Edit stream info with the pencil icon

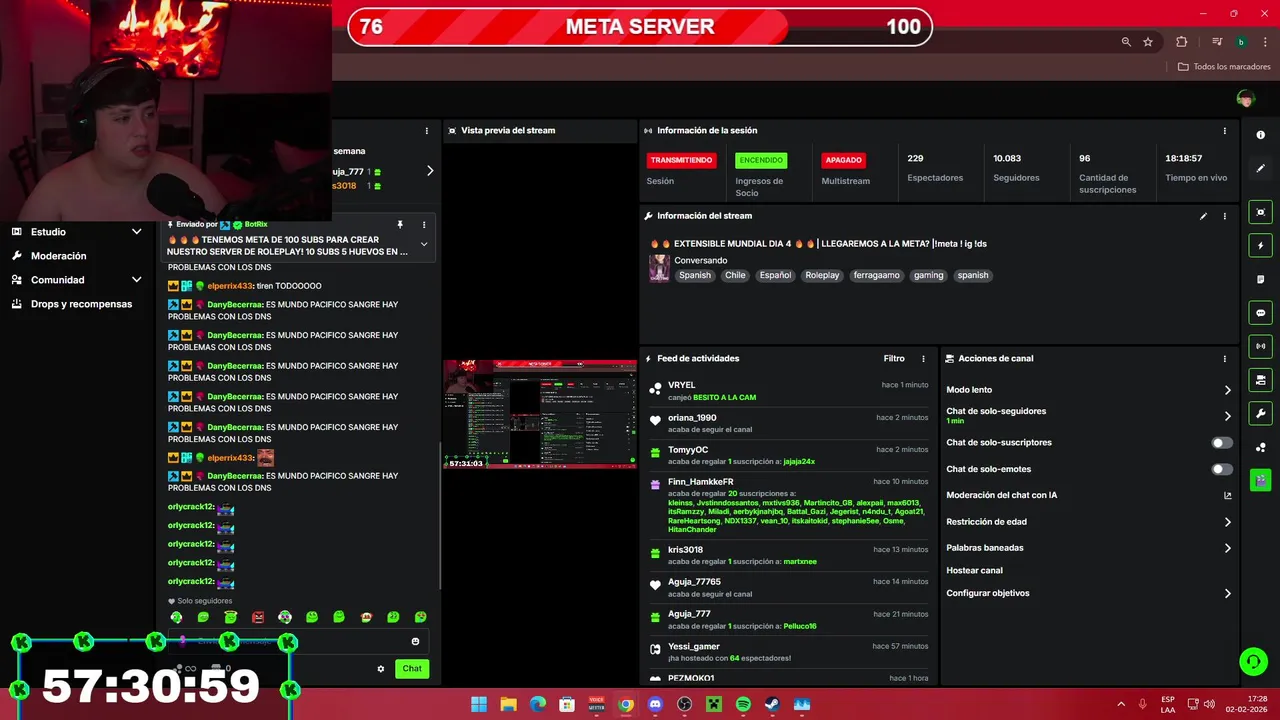pos(1203,216)
